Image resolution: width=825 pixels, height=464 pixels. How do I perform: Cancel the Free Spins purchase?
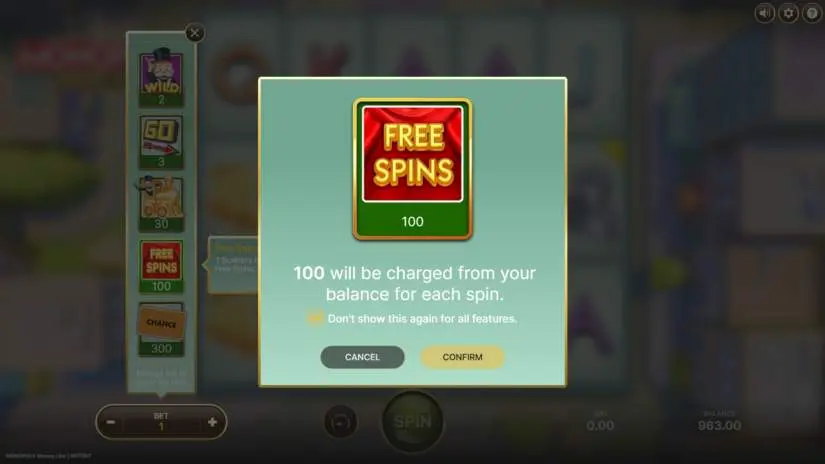pyautogui.click(x=363, y=357)
